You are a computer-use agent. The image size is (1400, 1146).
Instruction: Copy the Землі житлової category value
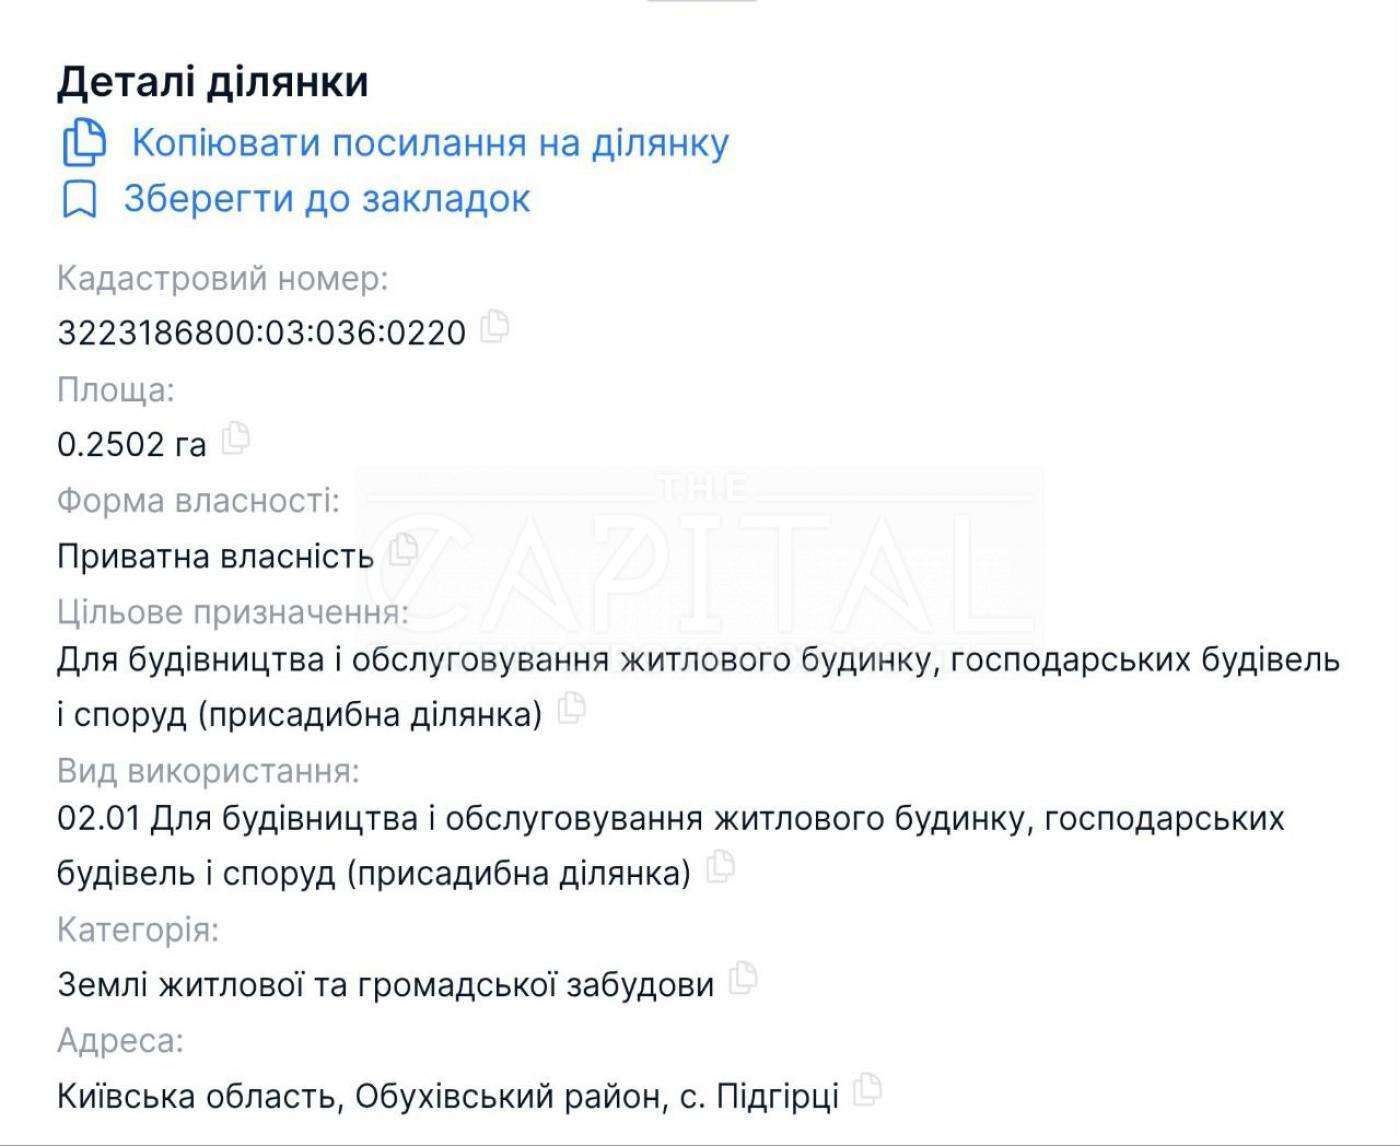pyautogui.click(x=743, y=978)
